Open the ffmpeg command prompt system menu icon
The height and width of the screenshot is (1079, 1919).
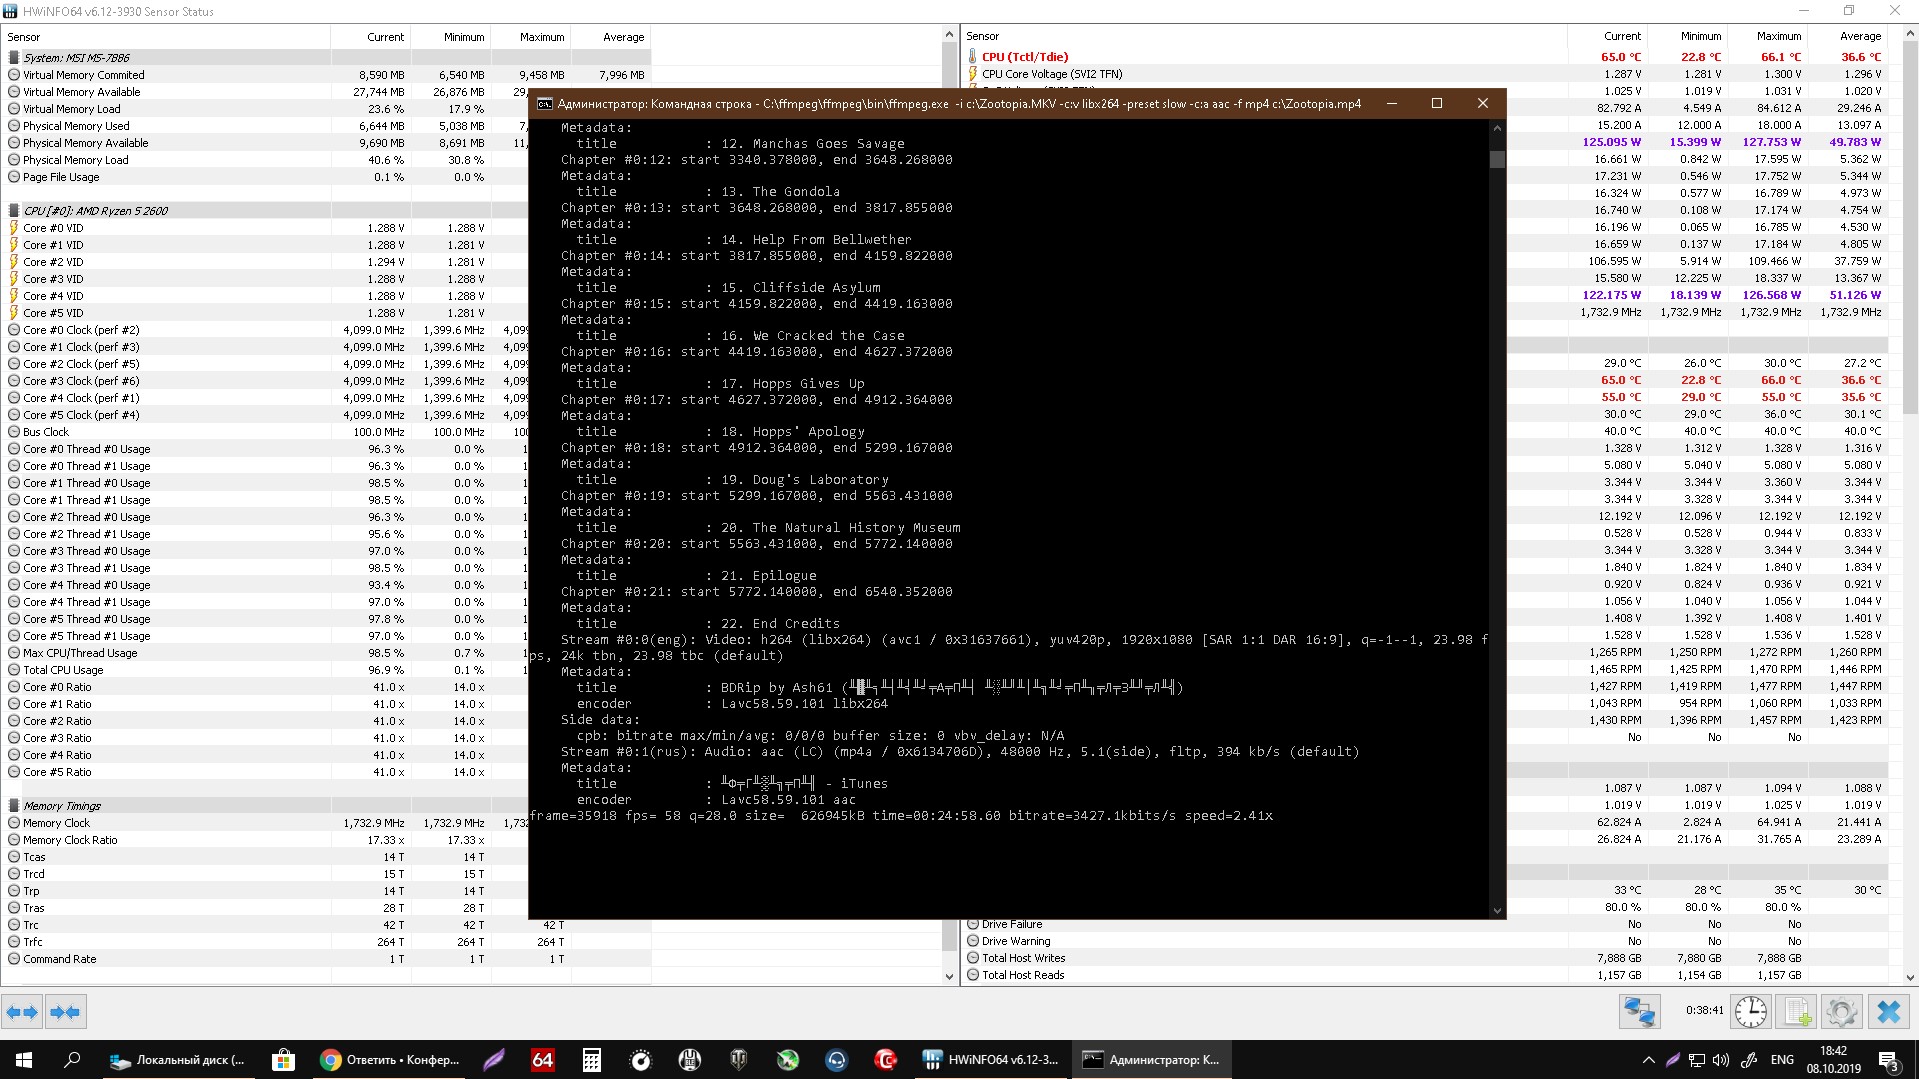544,104
